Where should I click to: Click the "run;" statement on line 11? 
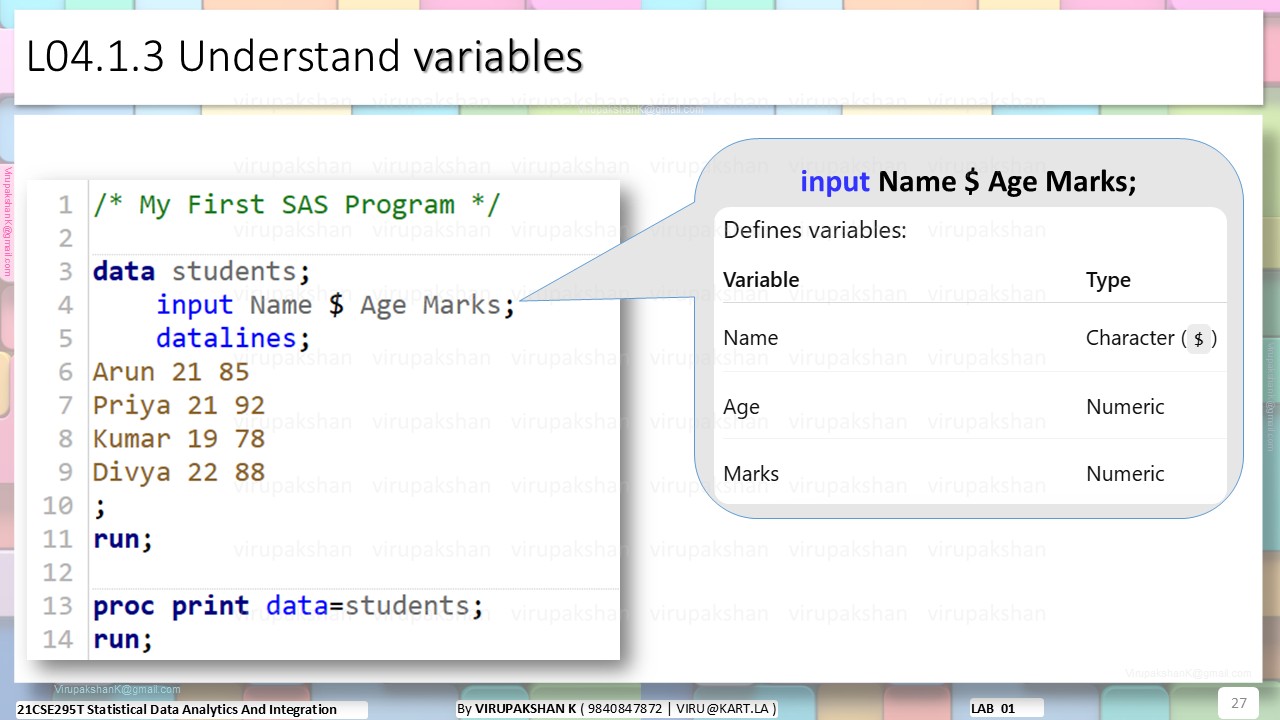coord(123,540)
